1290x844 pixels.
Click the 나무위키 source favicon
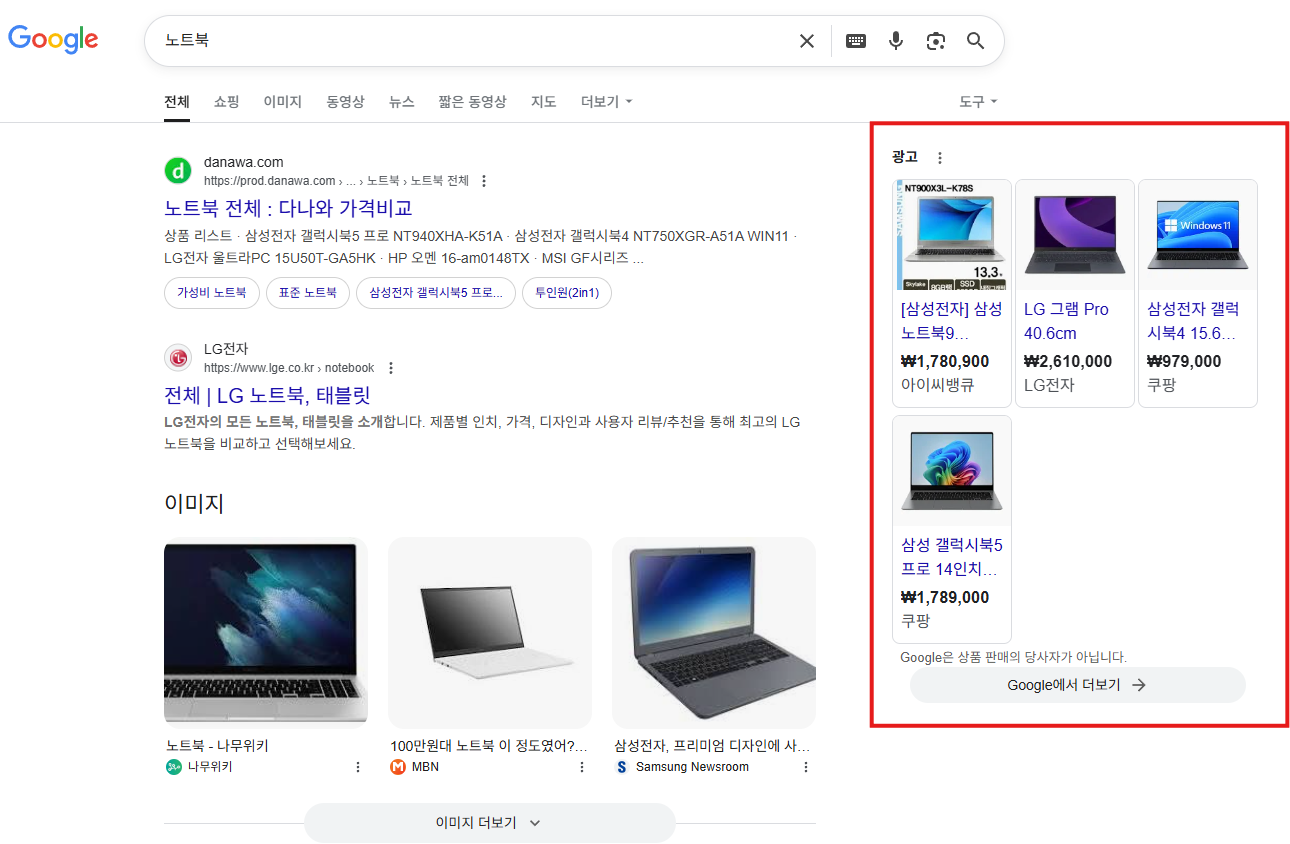click(x=174, y=767)
